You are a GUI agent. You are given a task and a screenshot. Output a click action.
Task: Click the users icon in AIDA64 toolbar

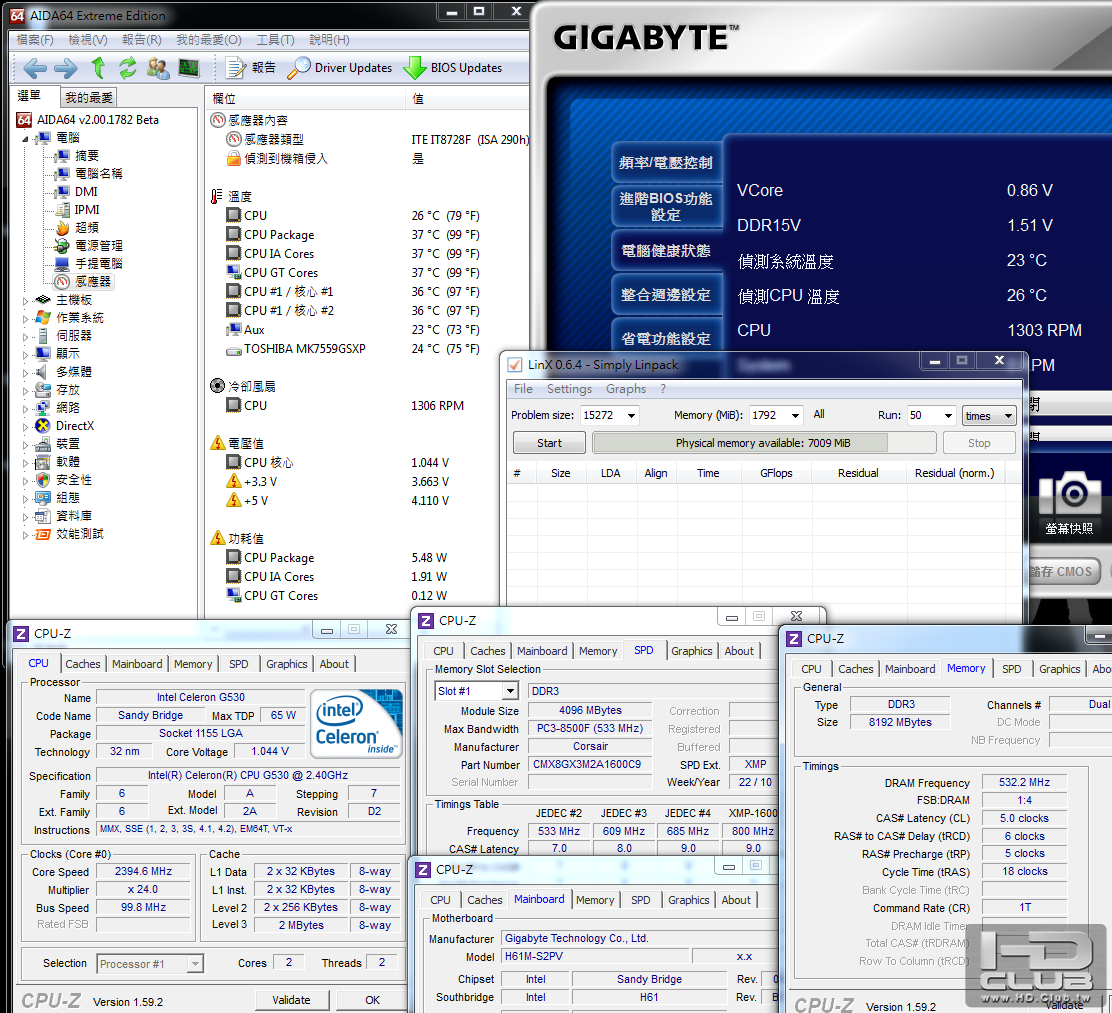point(158,68)
